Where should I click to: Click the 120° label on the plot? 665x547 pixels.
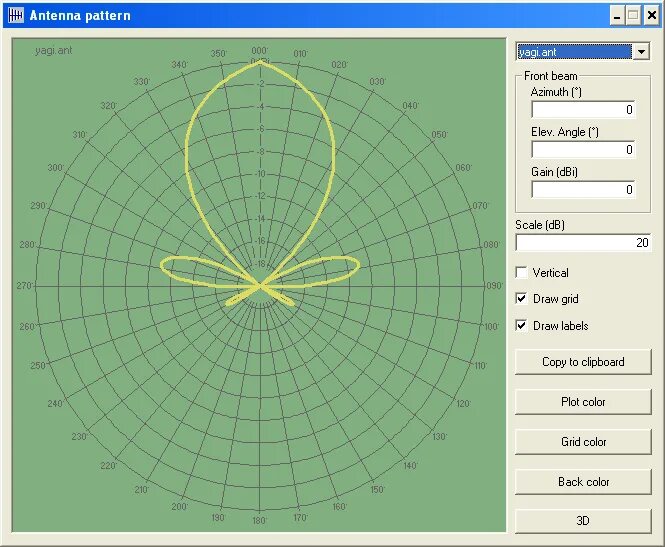(463, 404)
